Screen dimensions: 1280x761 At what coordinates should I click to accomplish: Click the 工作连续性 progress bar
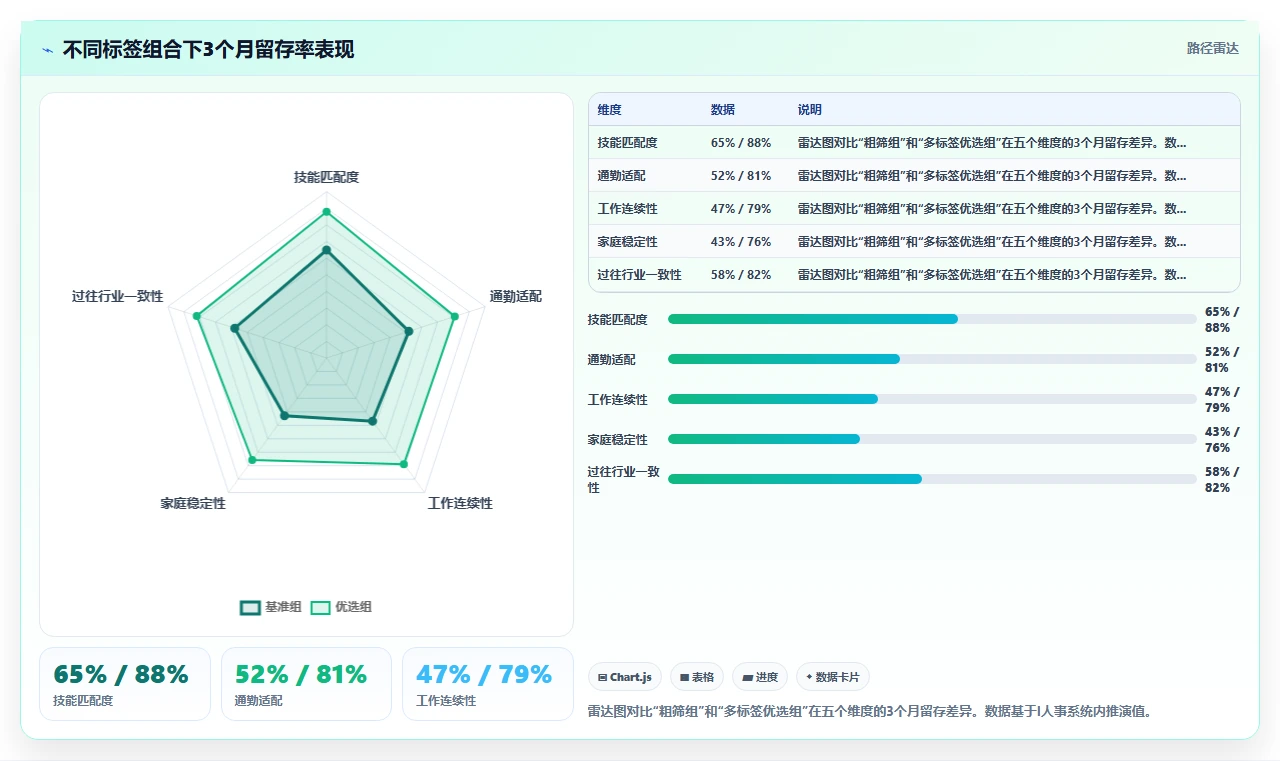(x=932, y=399)
